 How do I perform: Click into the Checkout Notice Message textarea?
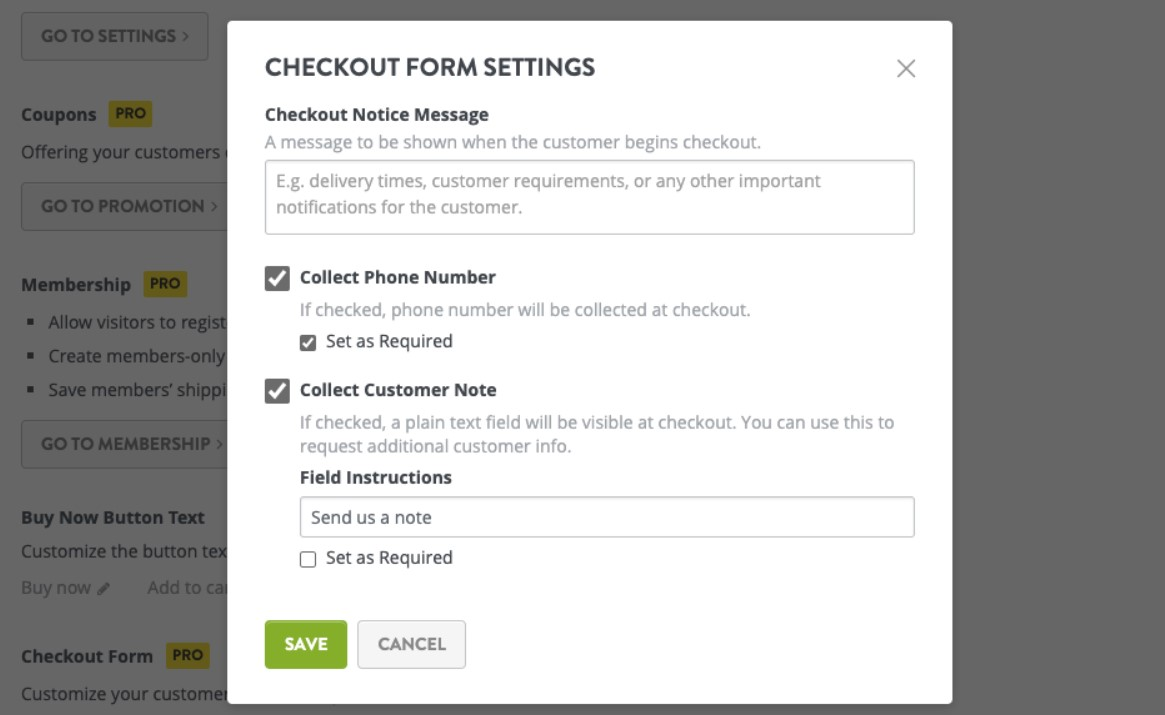[589, 197]
